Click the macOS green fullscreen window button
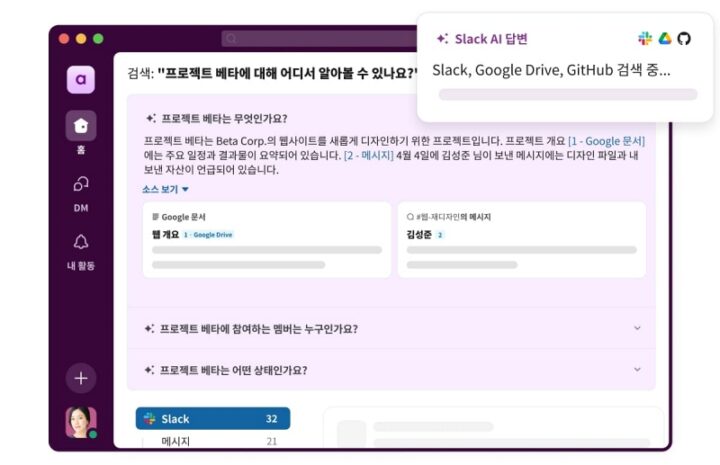 click(98, 39)
